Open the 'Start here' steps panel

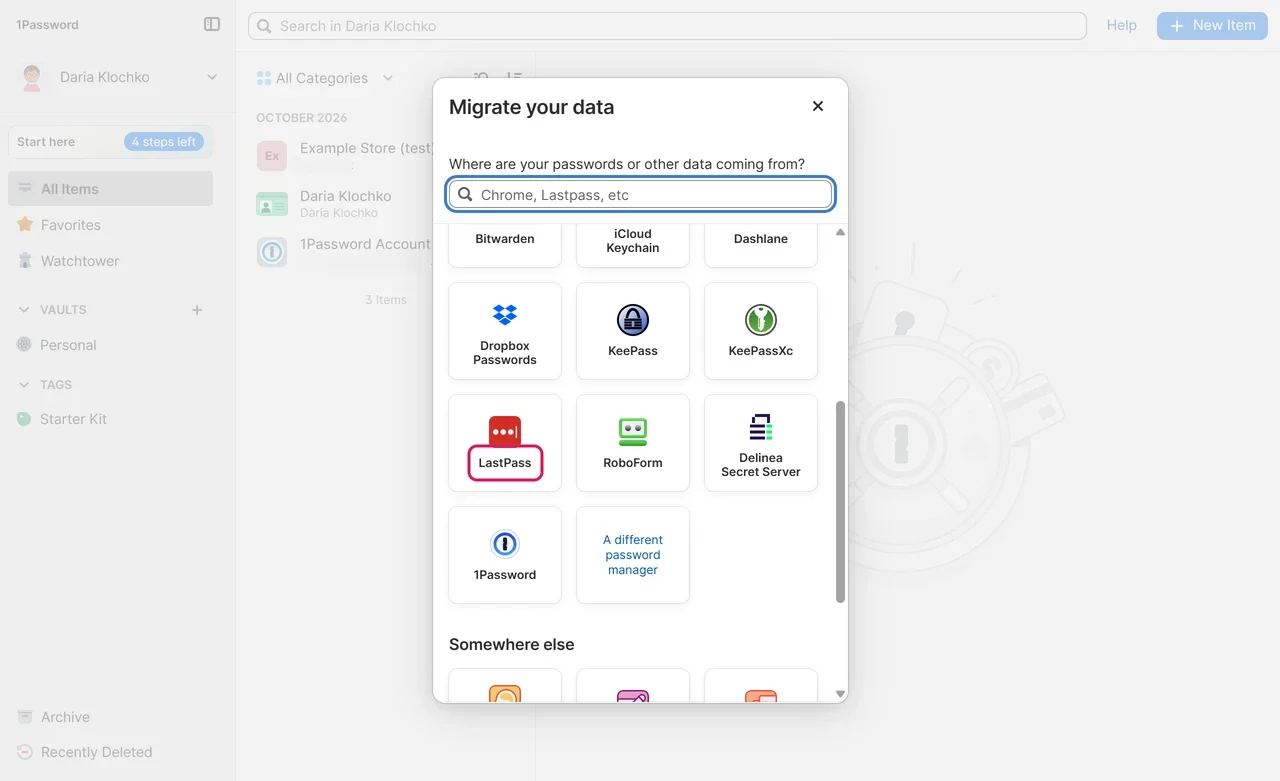coord(110,142)
